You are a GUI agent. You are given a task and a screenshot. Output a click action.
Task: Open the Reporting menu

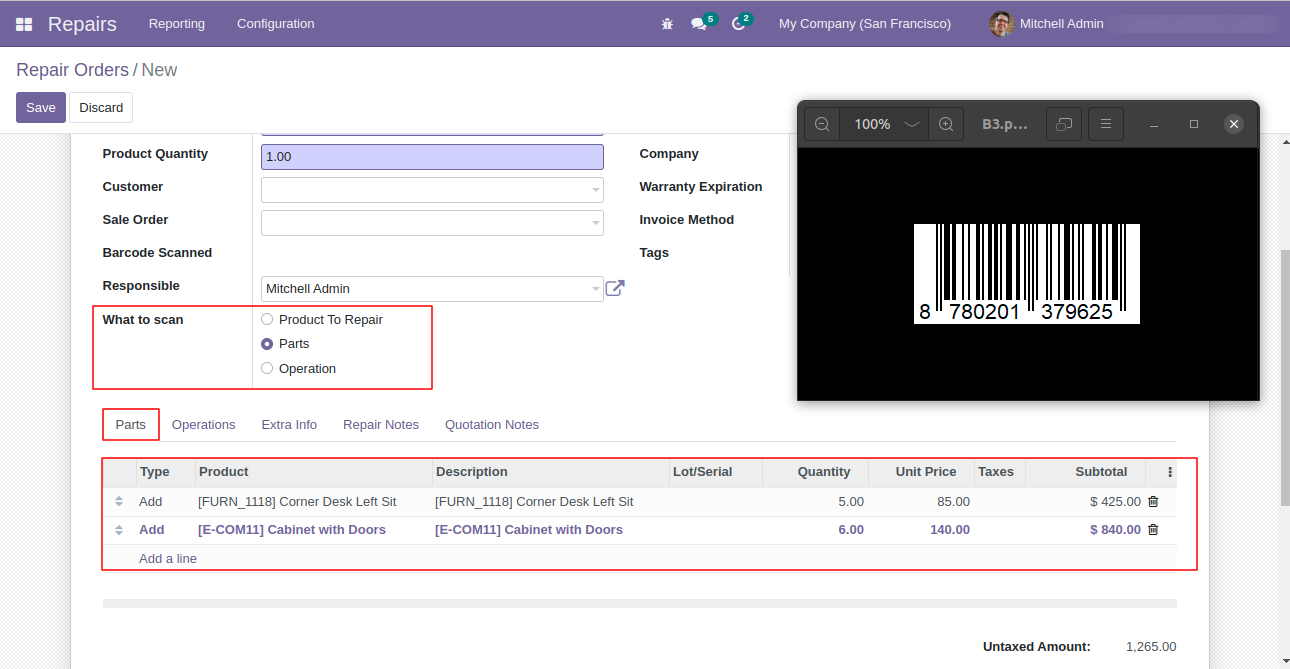177,24
